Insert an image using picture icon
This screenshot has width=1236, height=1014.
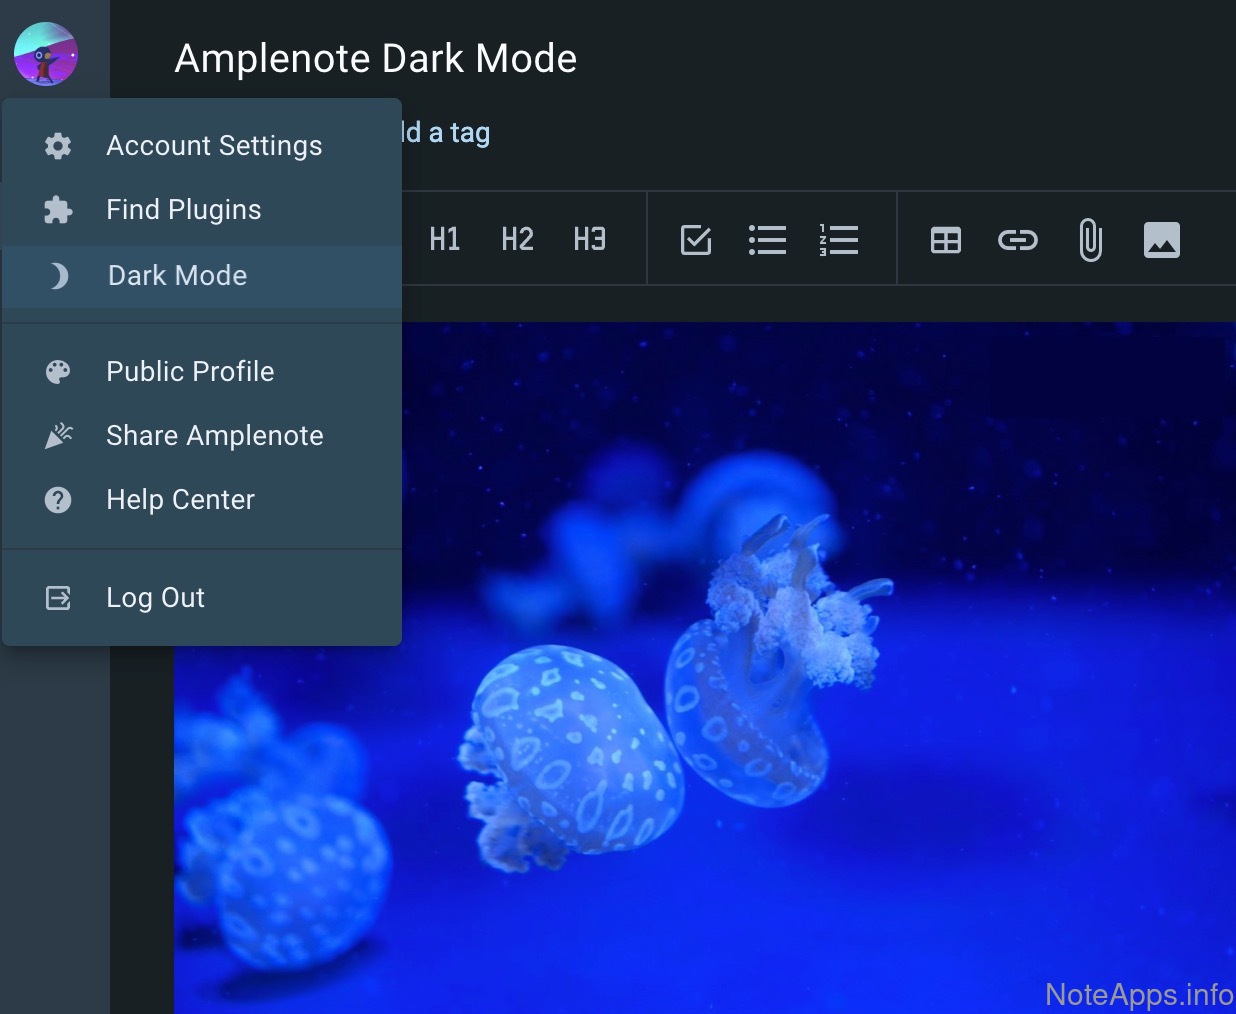click(x=1162, y=240)
